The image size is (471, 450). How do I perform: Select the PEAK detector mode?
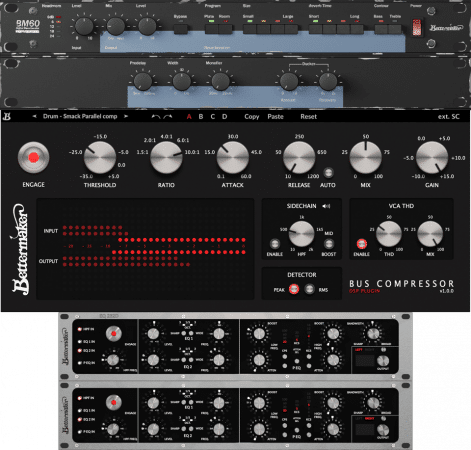[294, 289]
